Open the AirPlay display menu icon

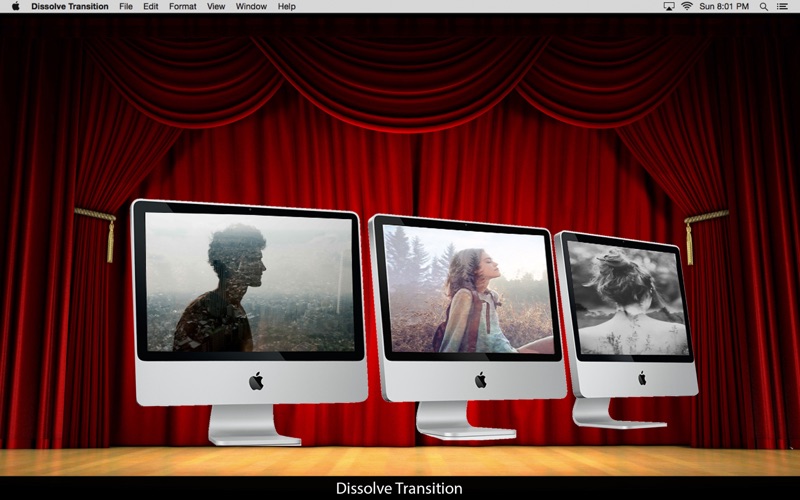click(x=669, y=6)
